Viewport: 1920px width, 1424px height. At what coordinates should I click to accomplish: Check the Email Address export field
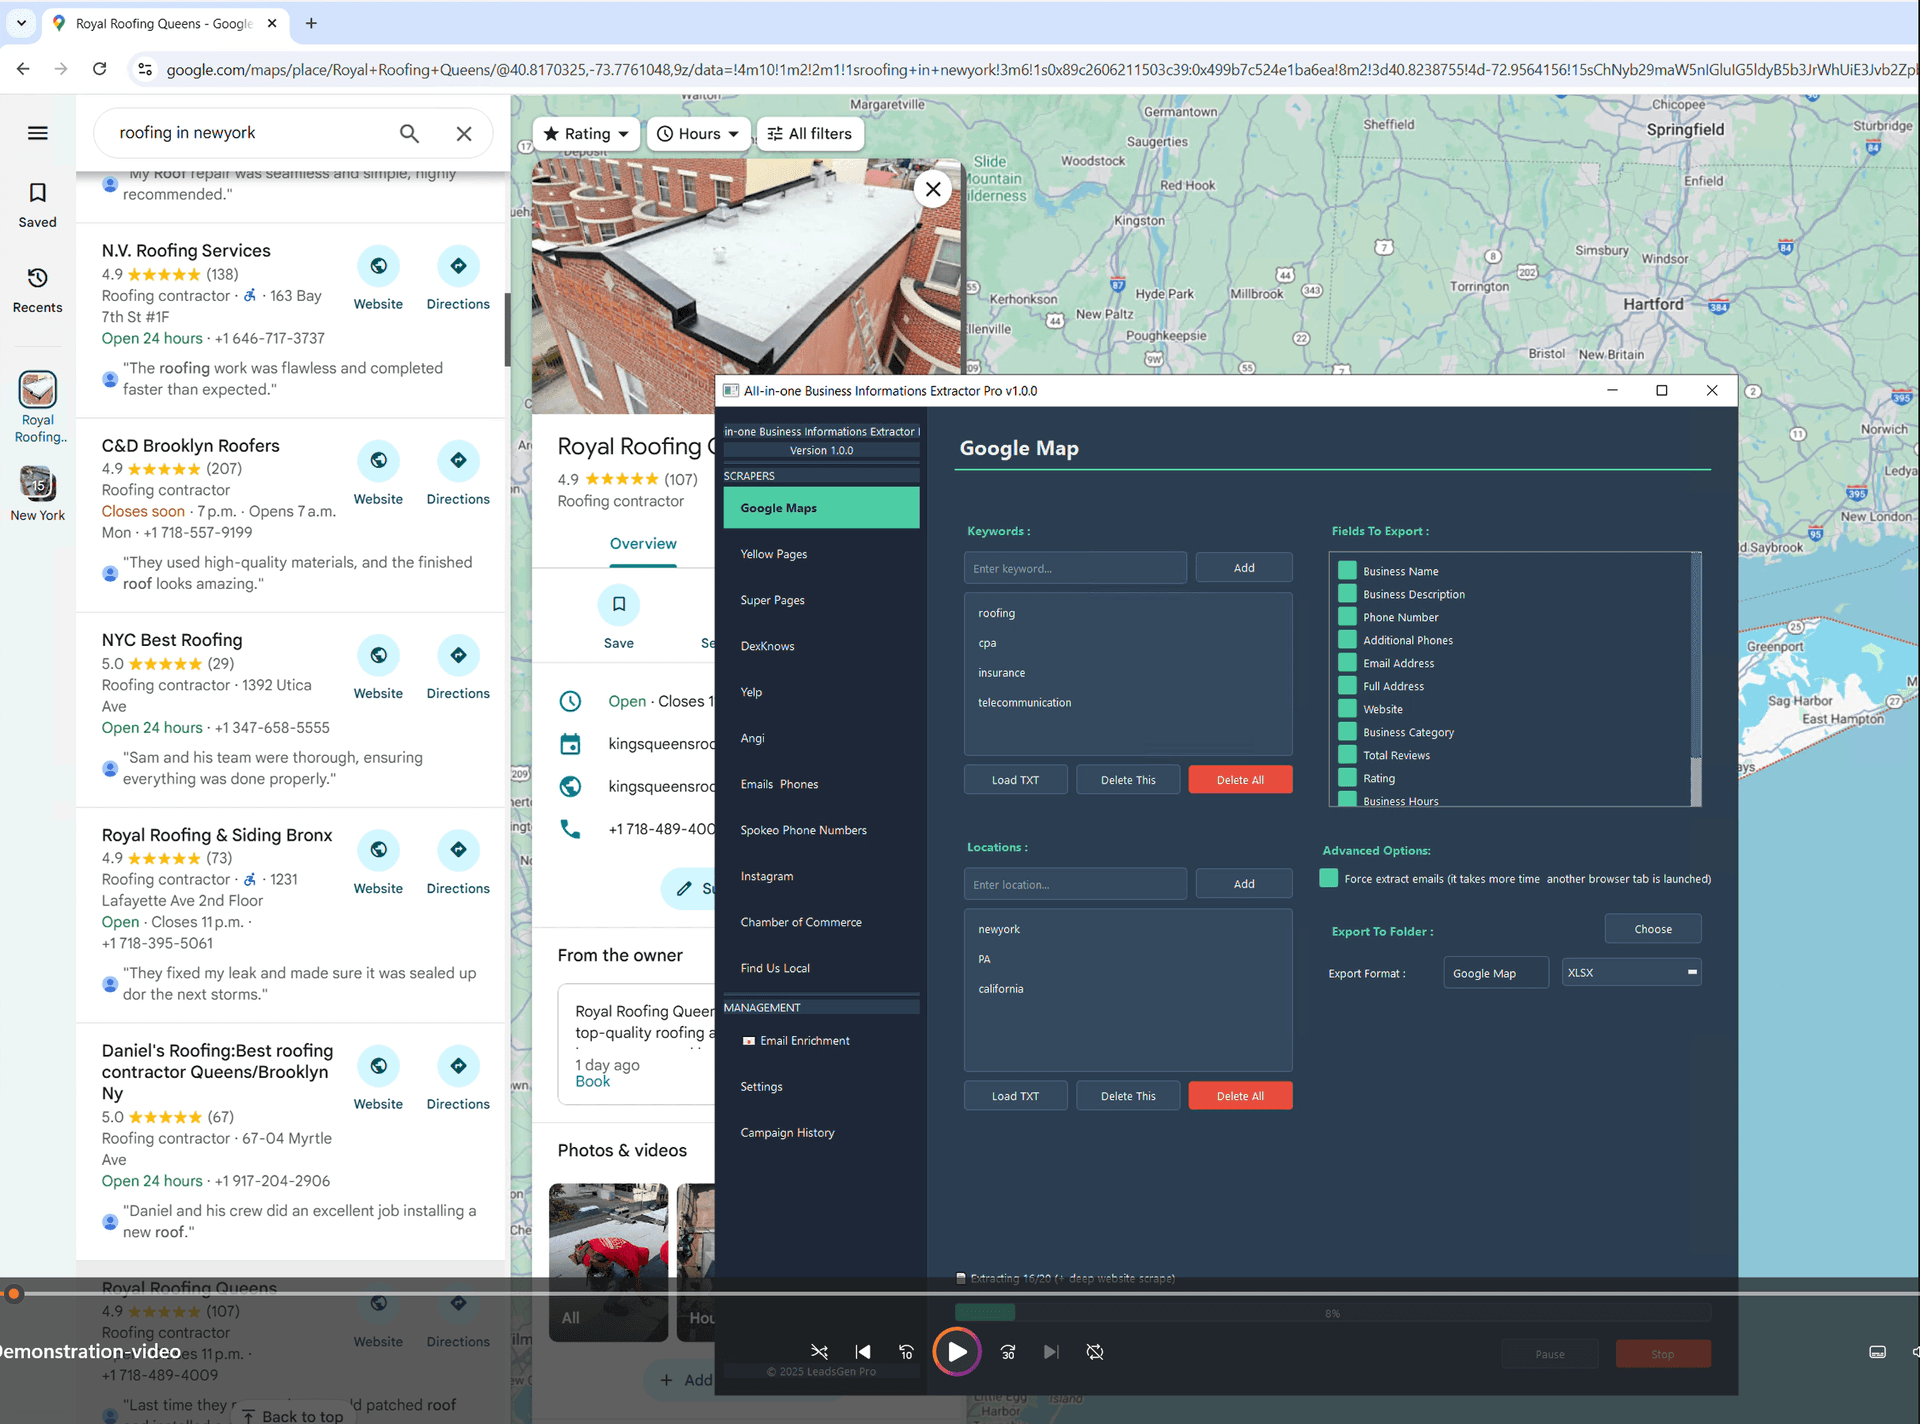point(1346,662)
